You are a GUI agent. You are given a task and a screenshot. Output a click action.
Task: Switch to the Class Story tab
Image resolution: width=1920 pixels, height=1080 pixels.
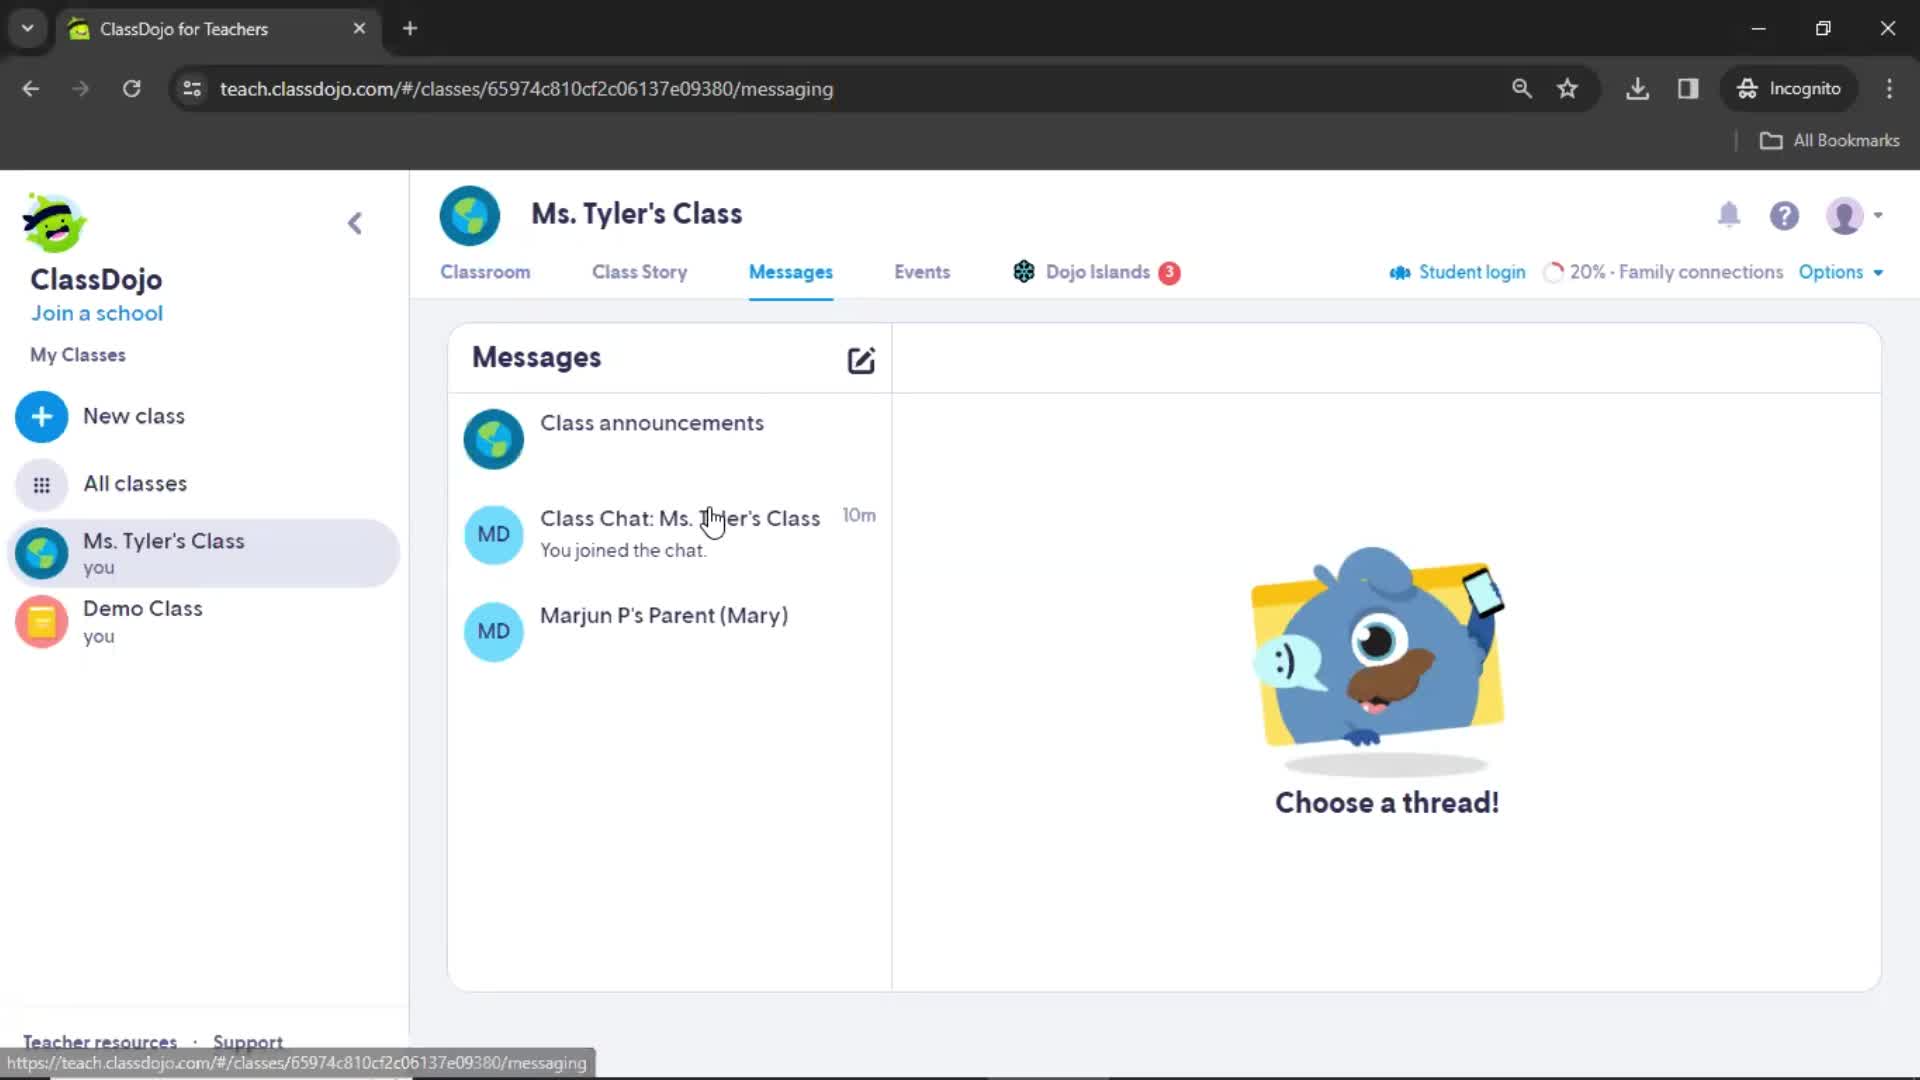[x=639, y=272]
